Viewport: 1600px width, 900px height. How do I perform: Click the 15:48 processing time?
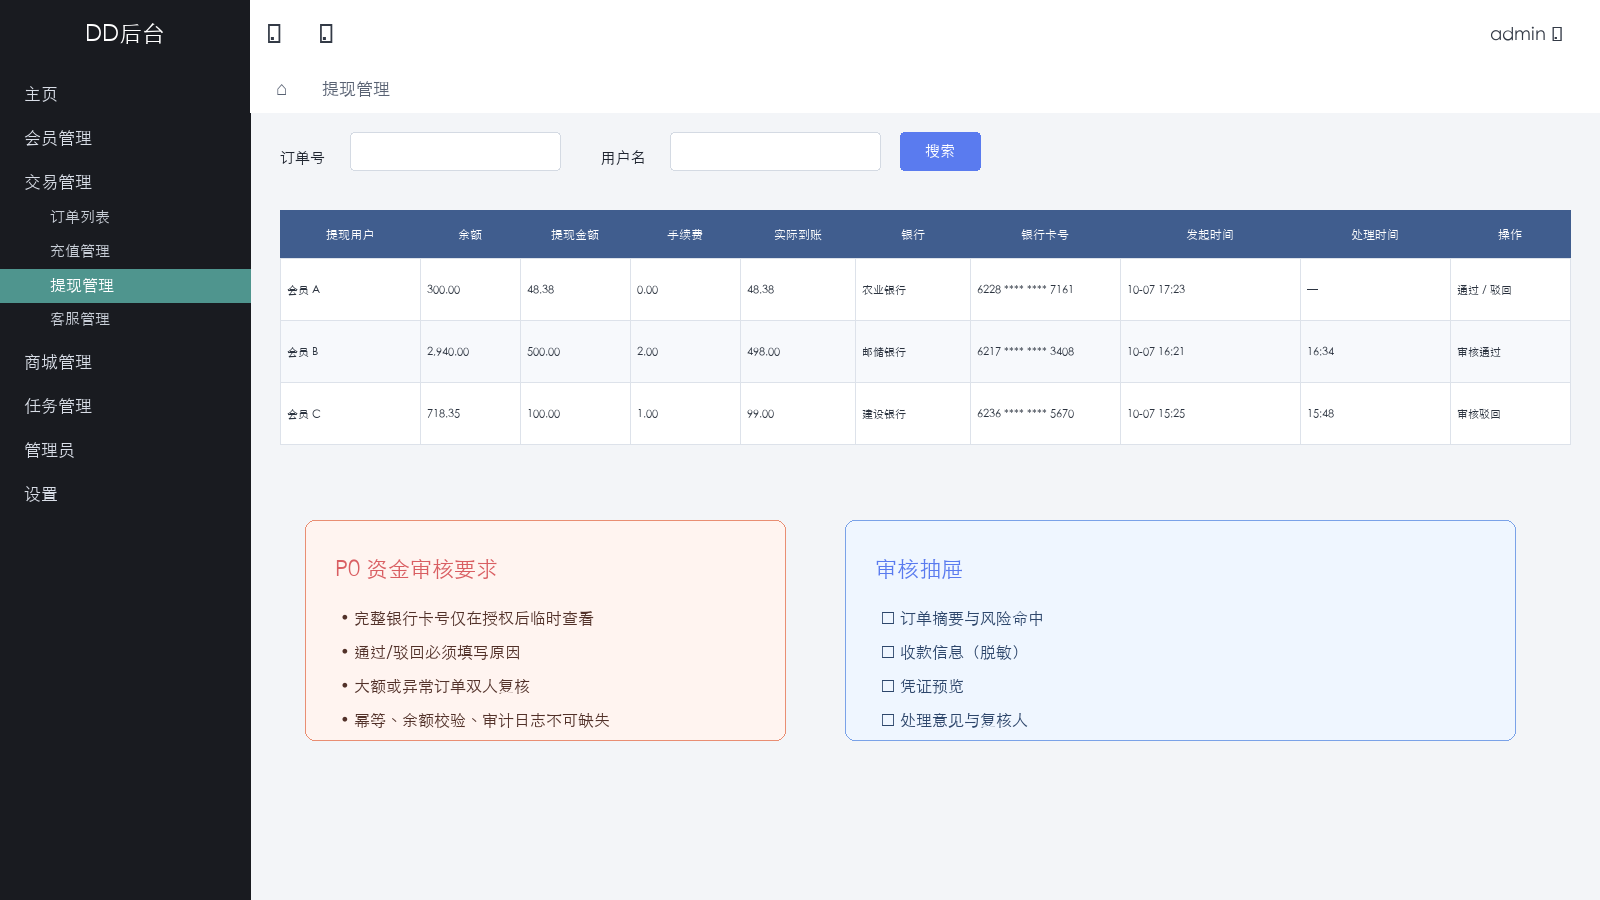1321,414
